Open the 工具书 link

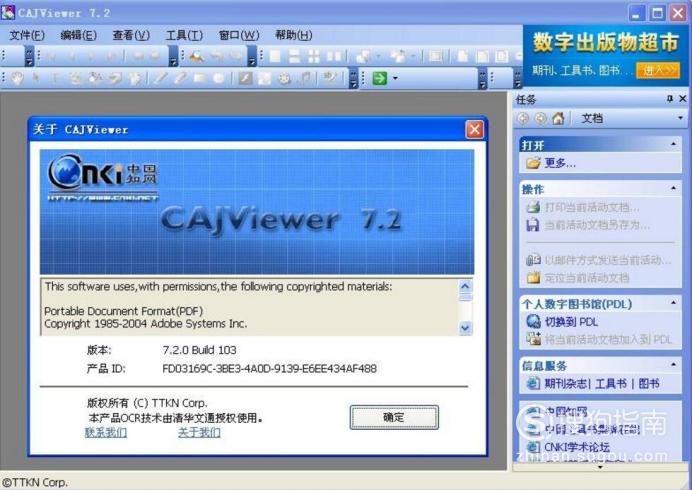(611, 383)
